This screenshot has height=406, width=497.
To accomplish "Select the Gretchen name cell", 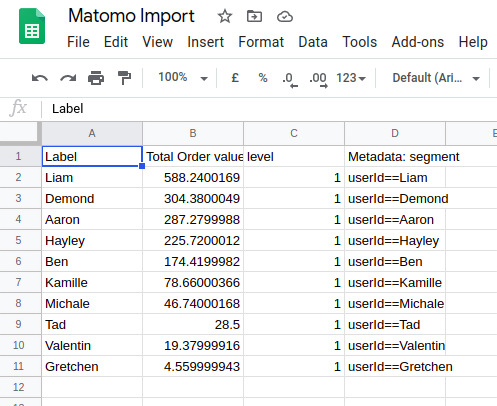I will (92, 366).
